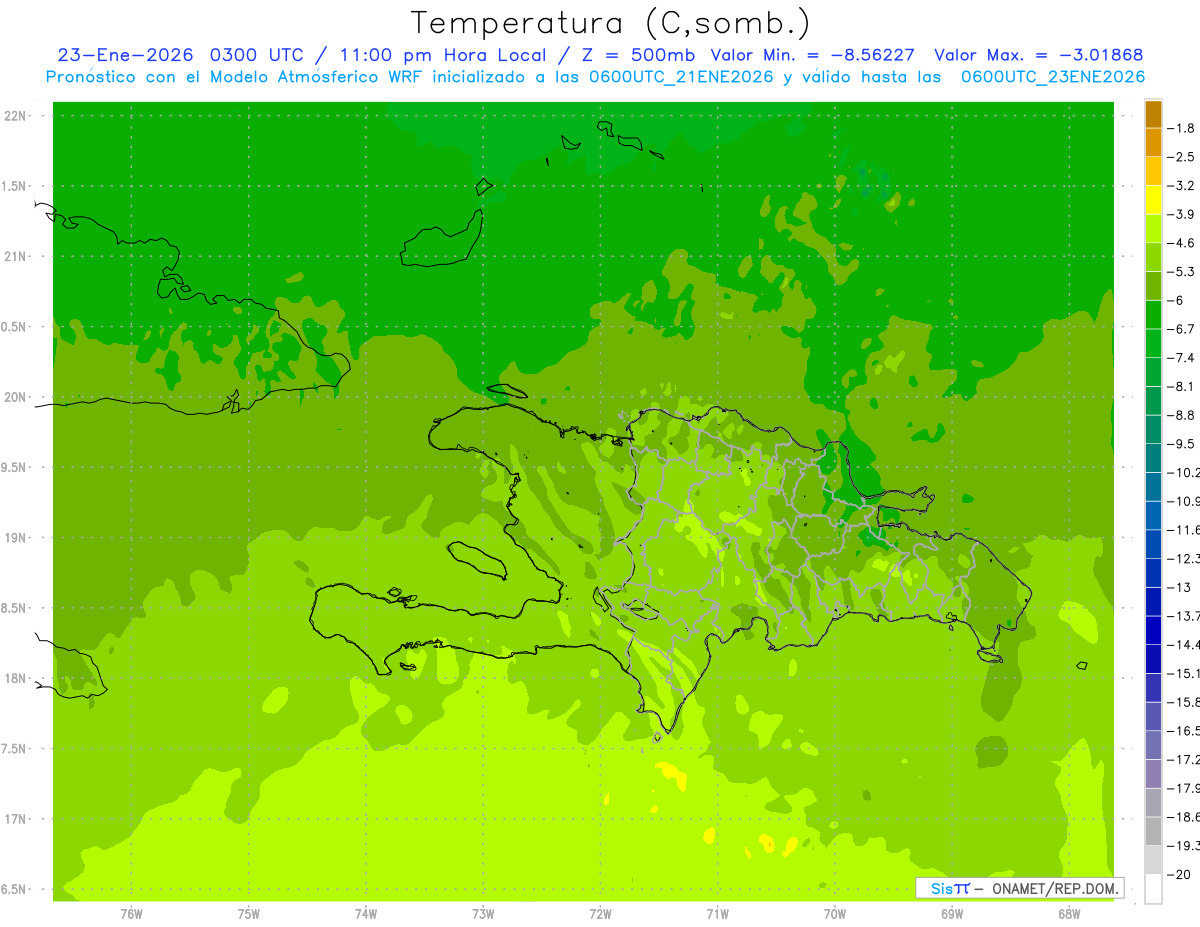Click the '70W' longitude label
The width and height of the screenshot is (1200, 927).
click(x=834, y=914)
